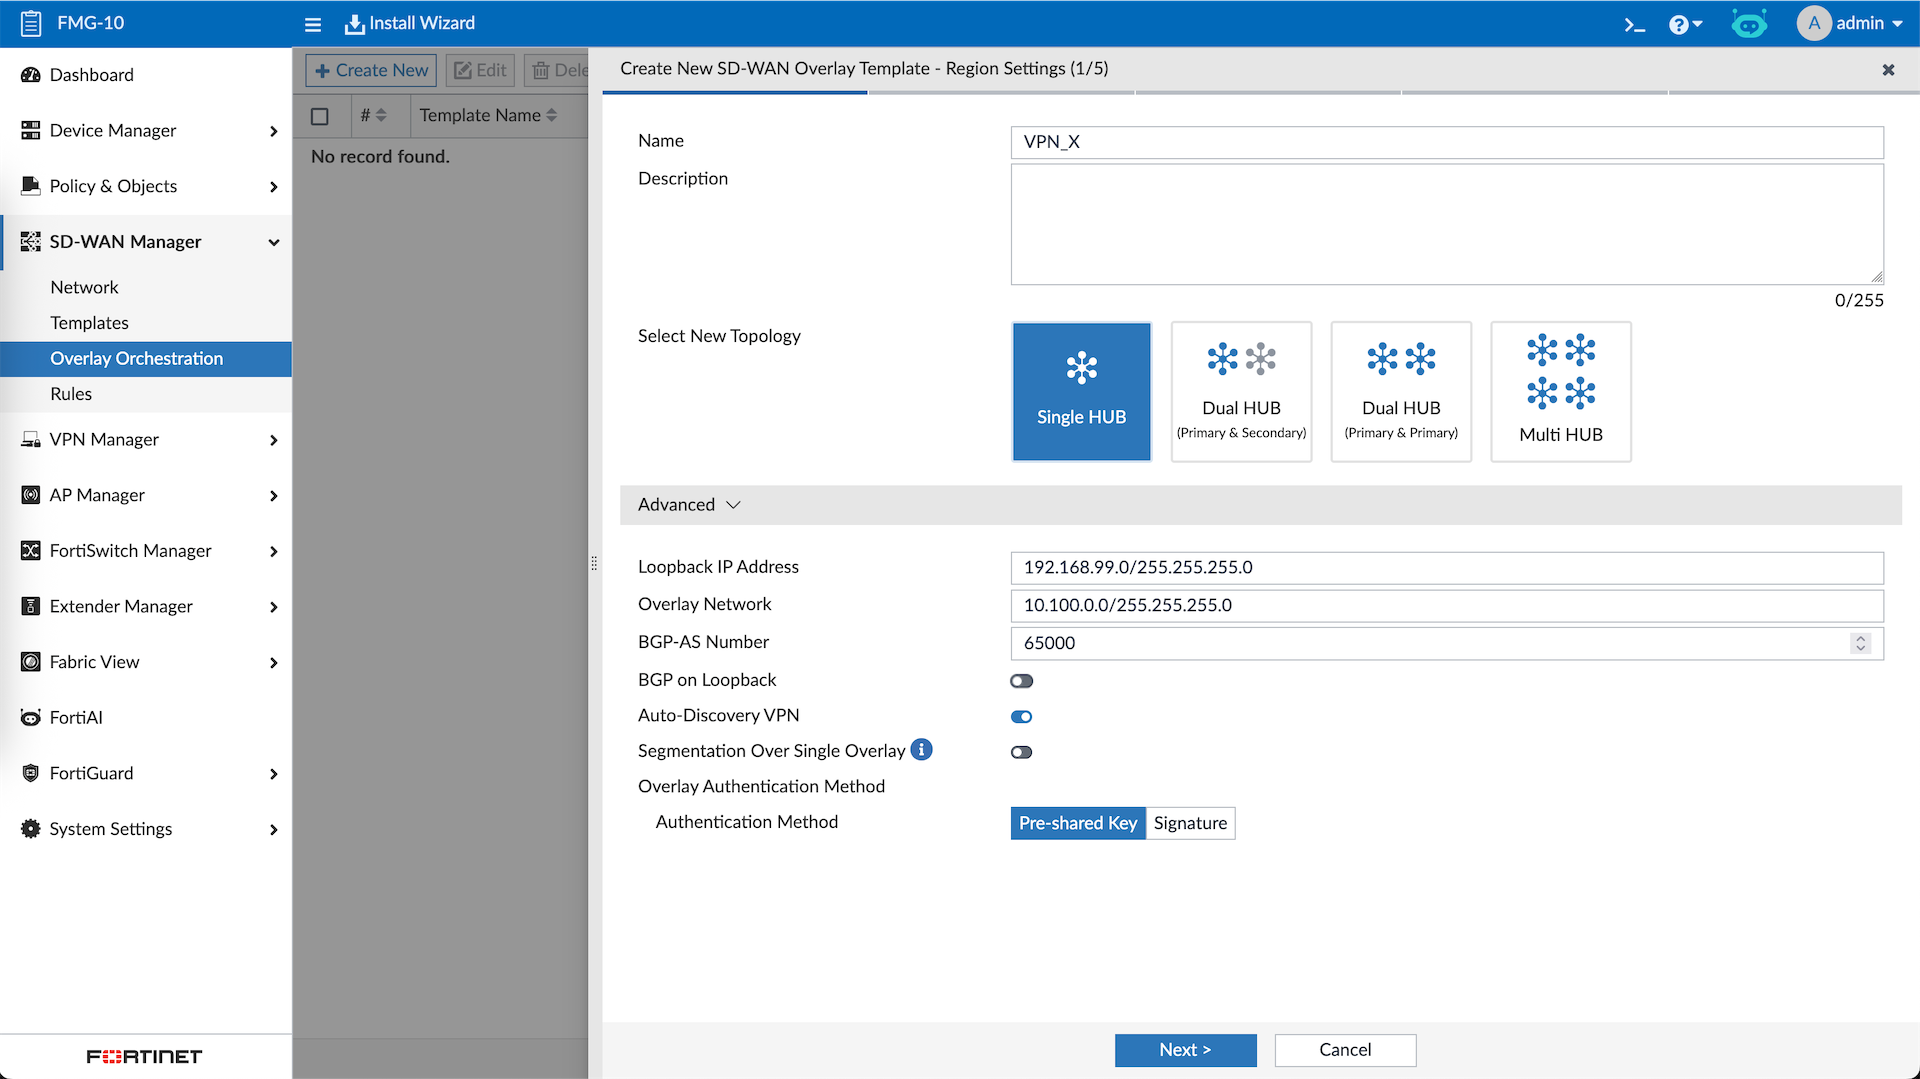Click the Next button

coord(1185,1050)
